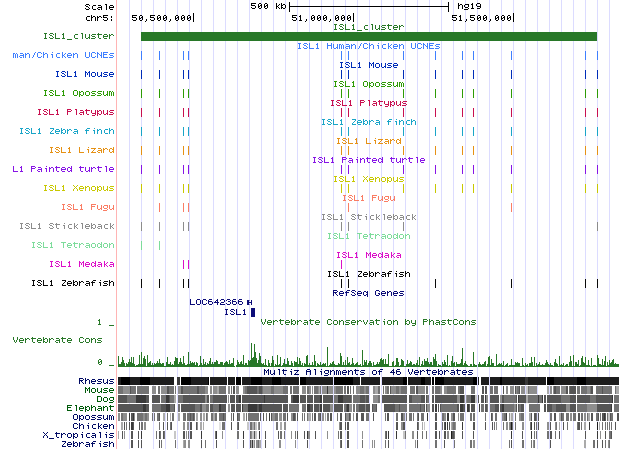Open Vertebrate Conservation by PhastCons title
The width and height of the screenshot is (620, 449).
(368, 322)
